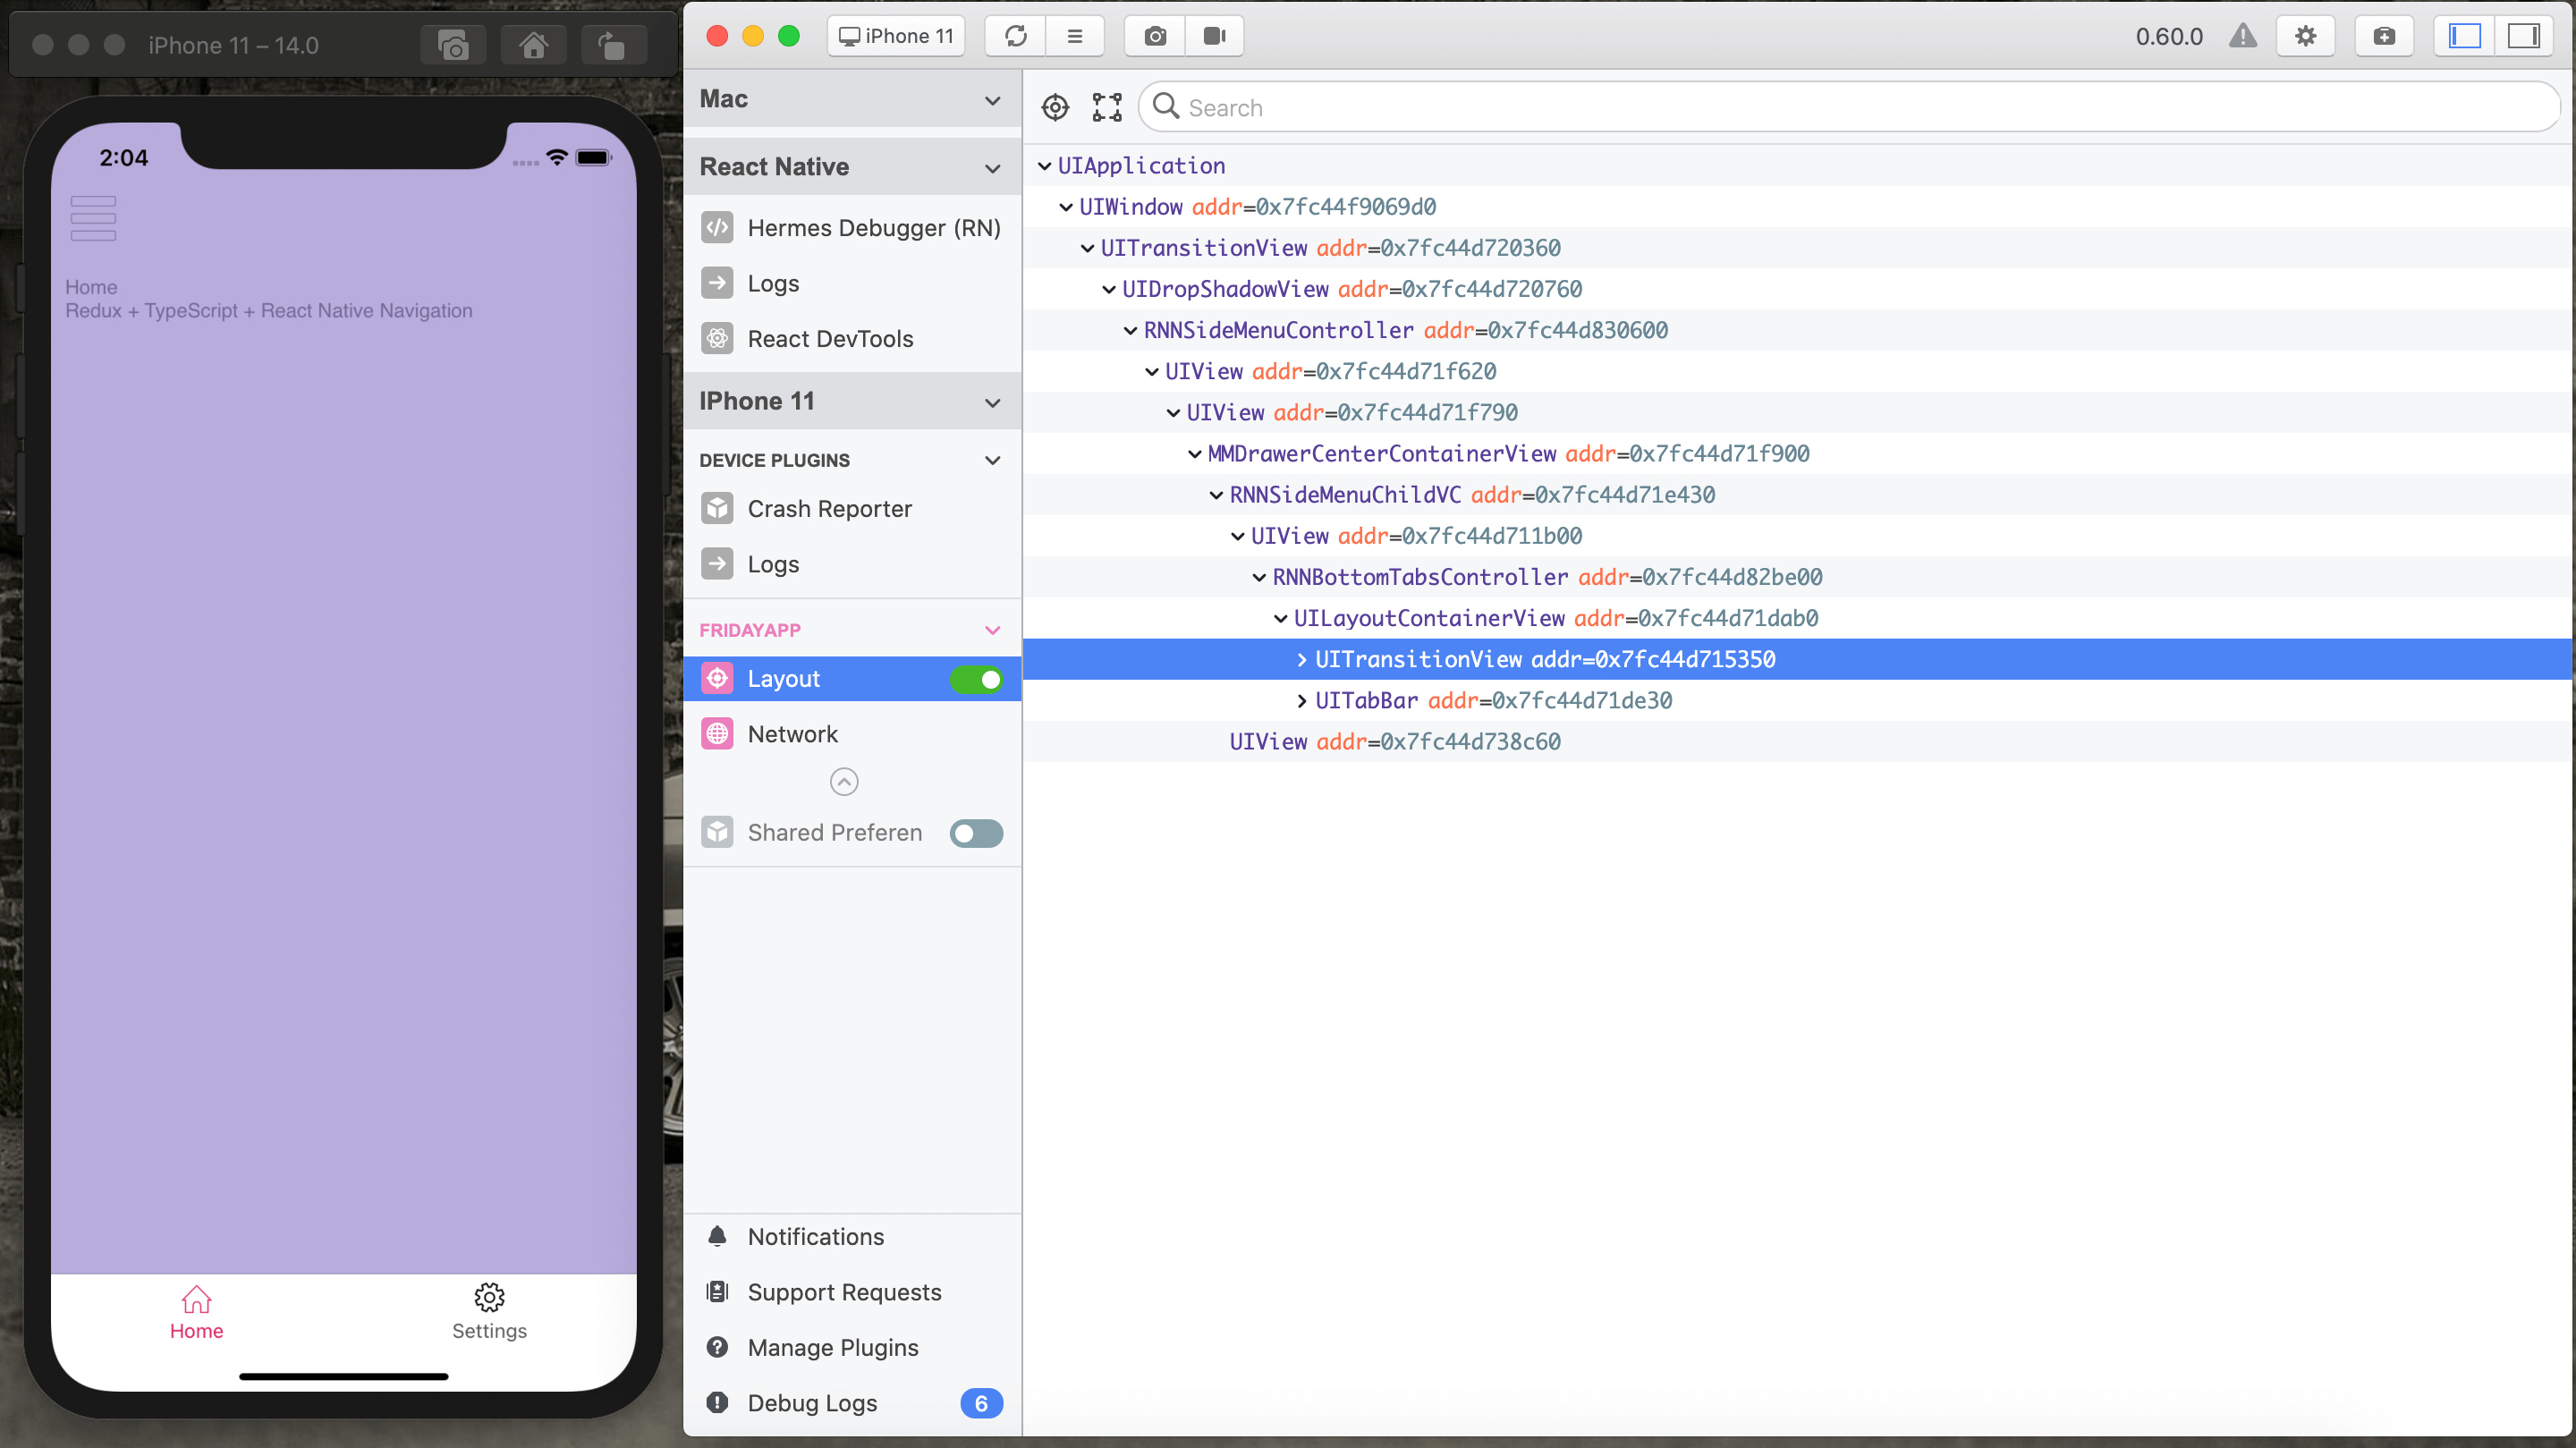Click the Manage Plugins button

point(834,1347)
